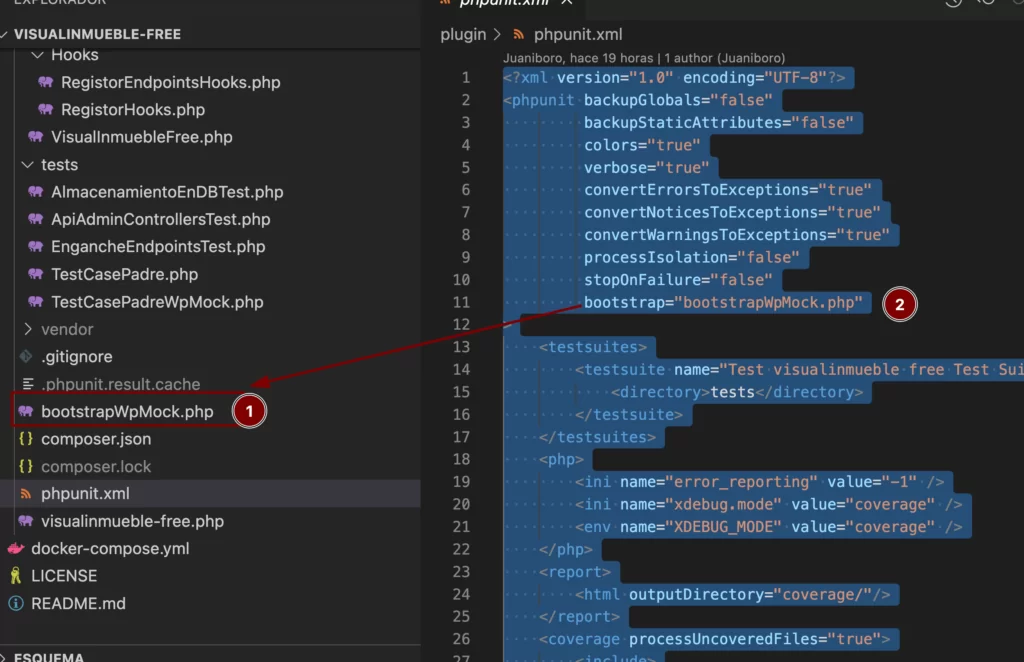Screen dimensions: 1024x662
Task: Click PHP icon next to visualinmueble-free.php
Action: coord(25,520)
